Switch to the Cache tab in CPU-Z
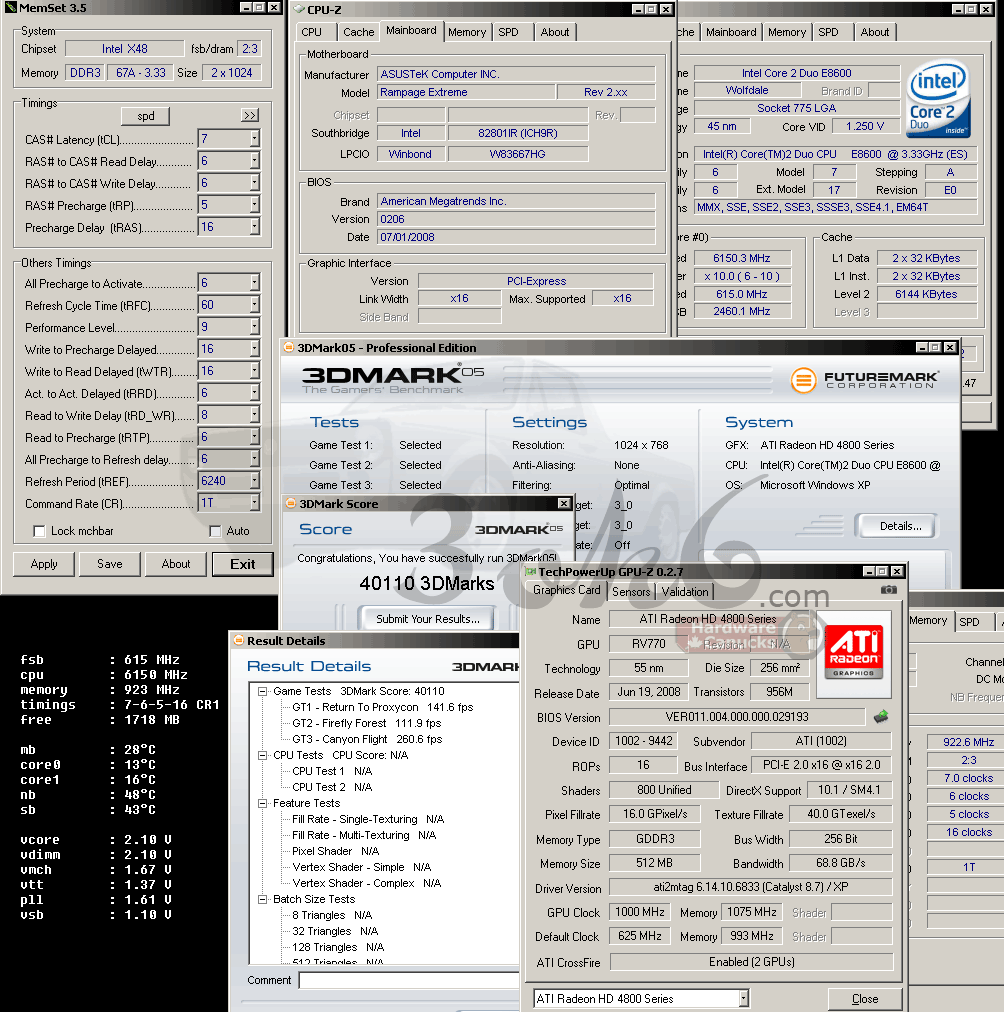Image resolution: width=1004 pixels, height=1012 pixels. (x=358, y=32)
